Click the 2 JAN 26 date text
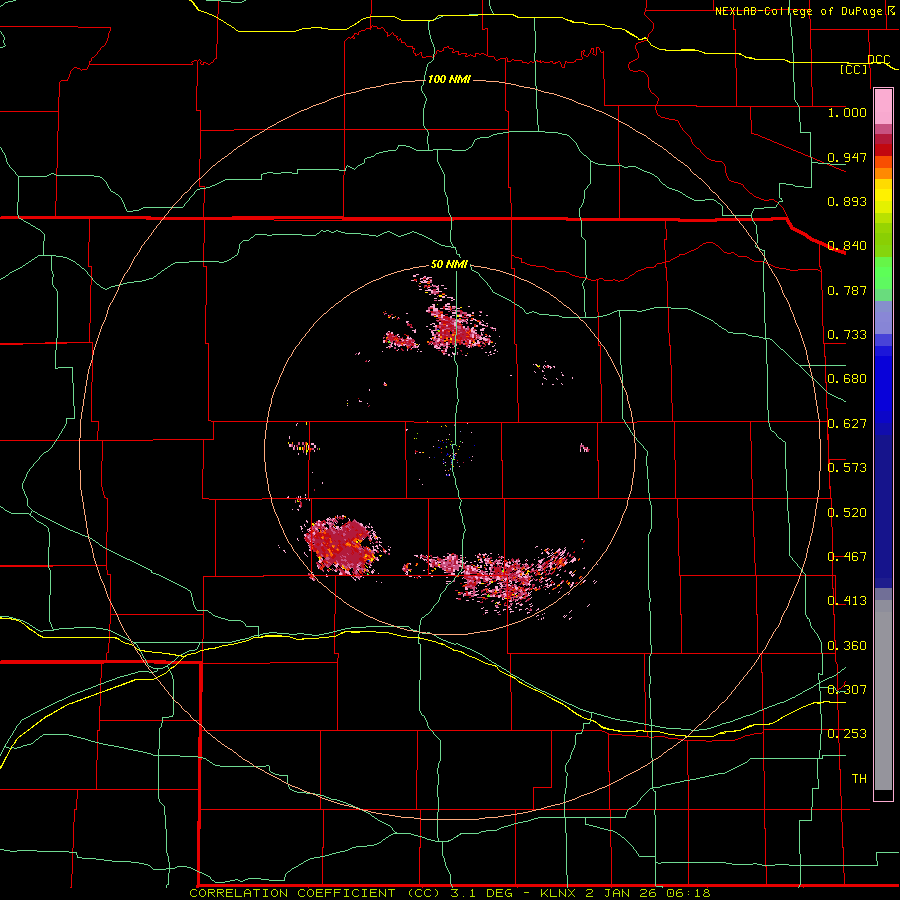900x900 pixels. pos(620,893)
